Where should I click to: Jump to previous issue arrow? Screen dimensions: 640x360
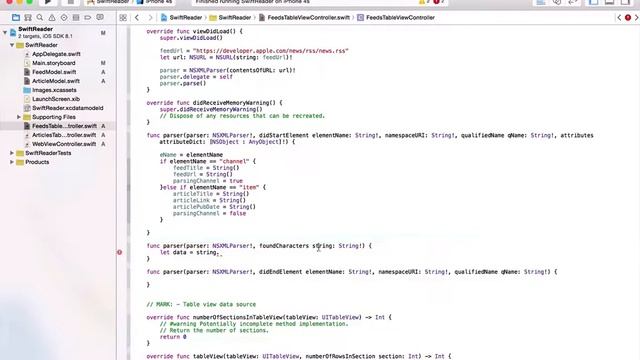coord(619,18)
